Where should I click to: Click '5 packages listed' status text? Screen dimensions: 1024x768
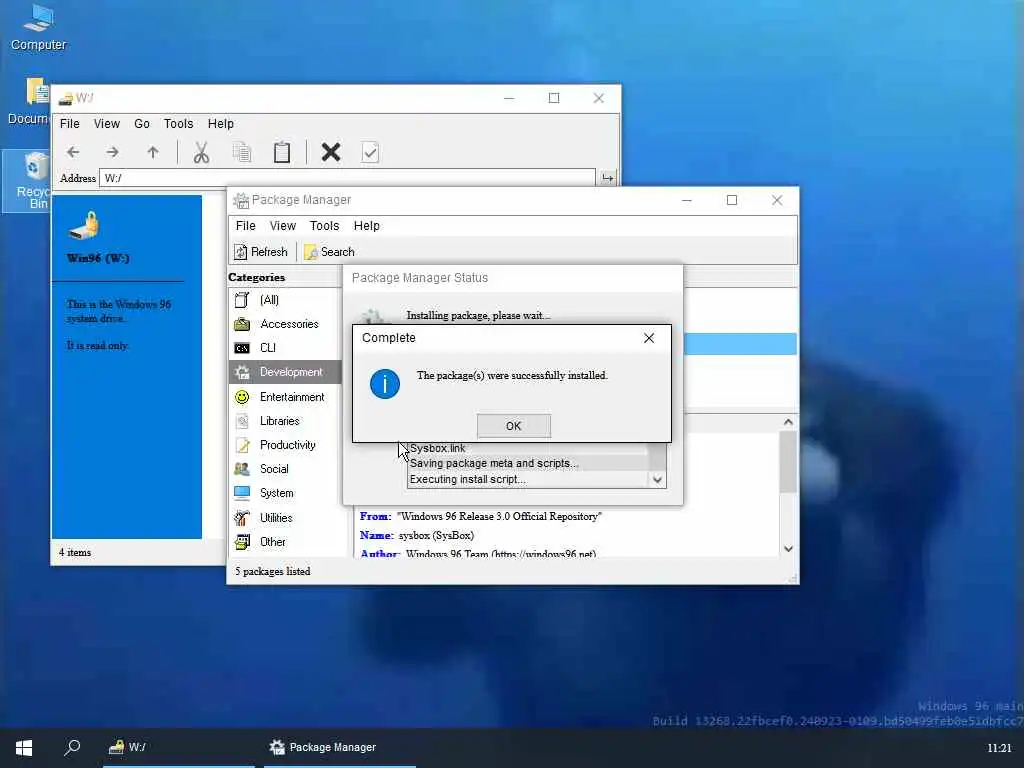tap(272, 571)
